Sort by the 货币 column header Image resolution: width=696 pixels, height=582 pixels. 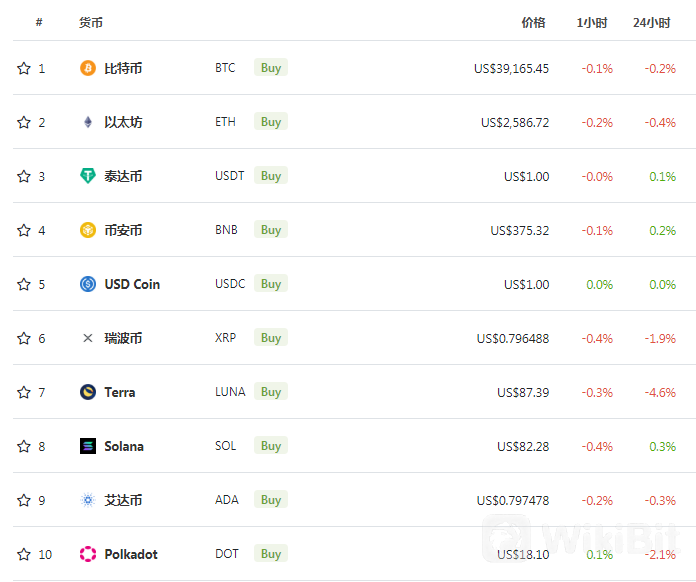point(91,23)
